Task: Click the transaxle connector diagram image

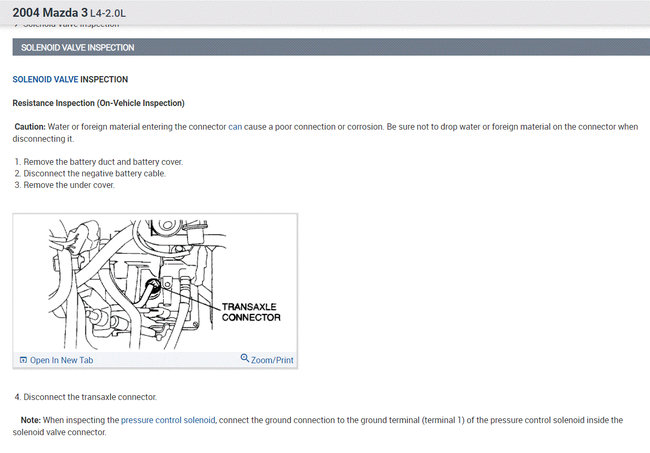Action: click(x=155, y=283)
